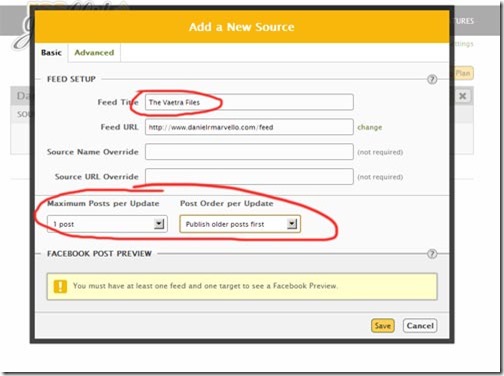Click '(not required)' beside Source Name Override

click(x=380, y=152)
